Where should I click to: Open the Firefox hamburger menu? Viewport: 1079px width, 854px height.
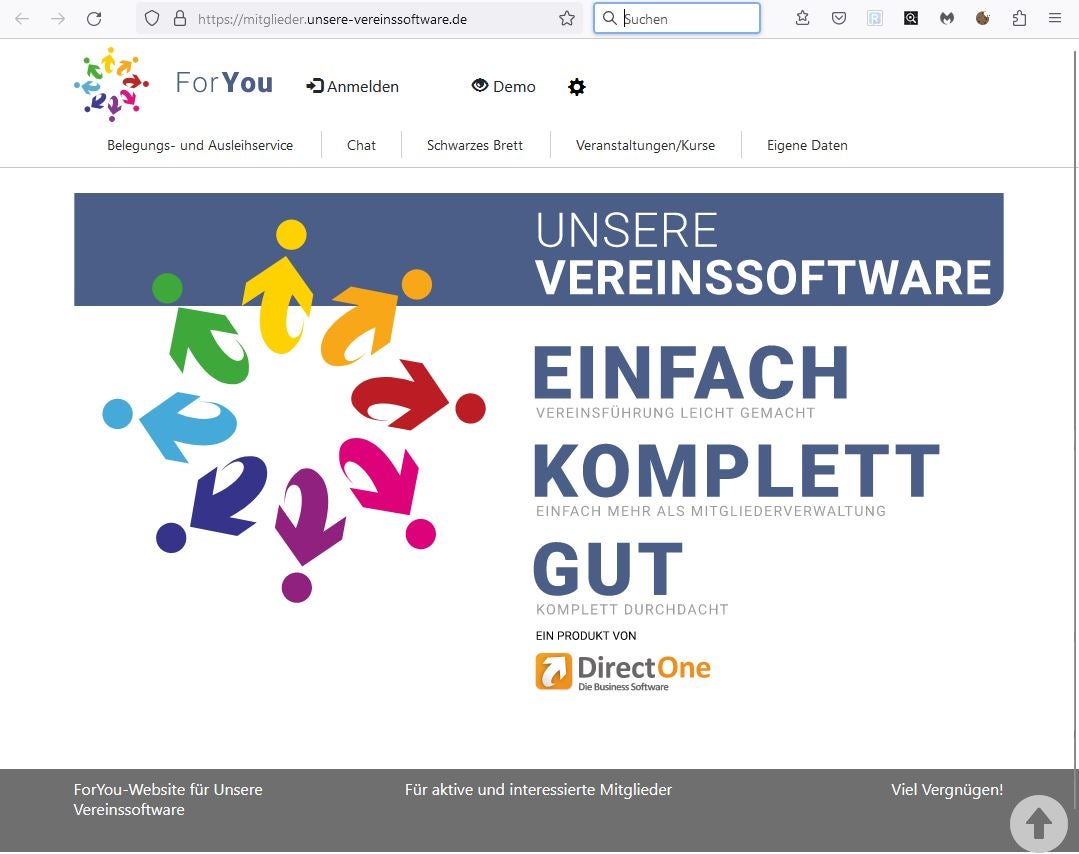1055,19
